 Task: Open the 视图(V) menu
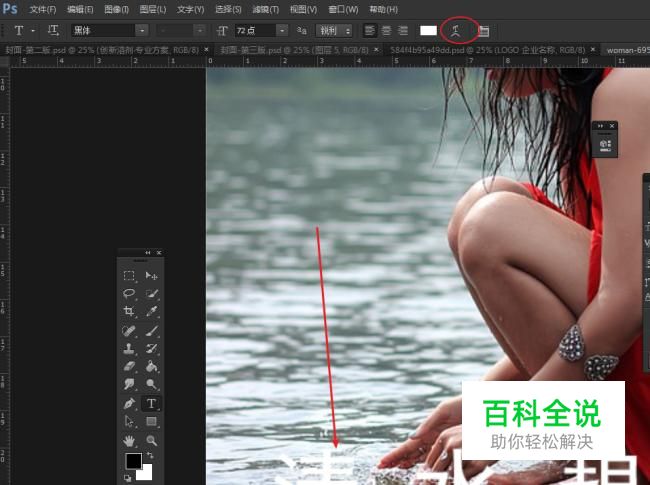[x=303, y=9]
